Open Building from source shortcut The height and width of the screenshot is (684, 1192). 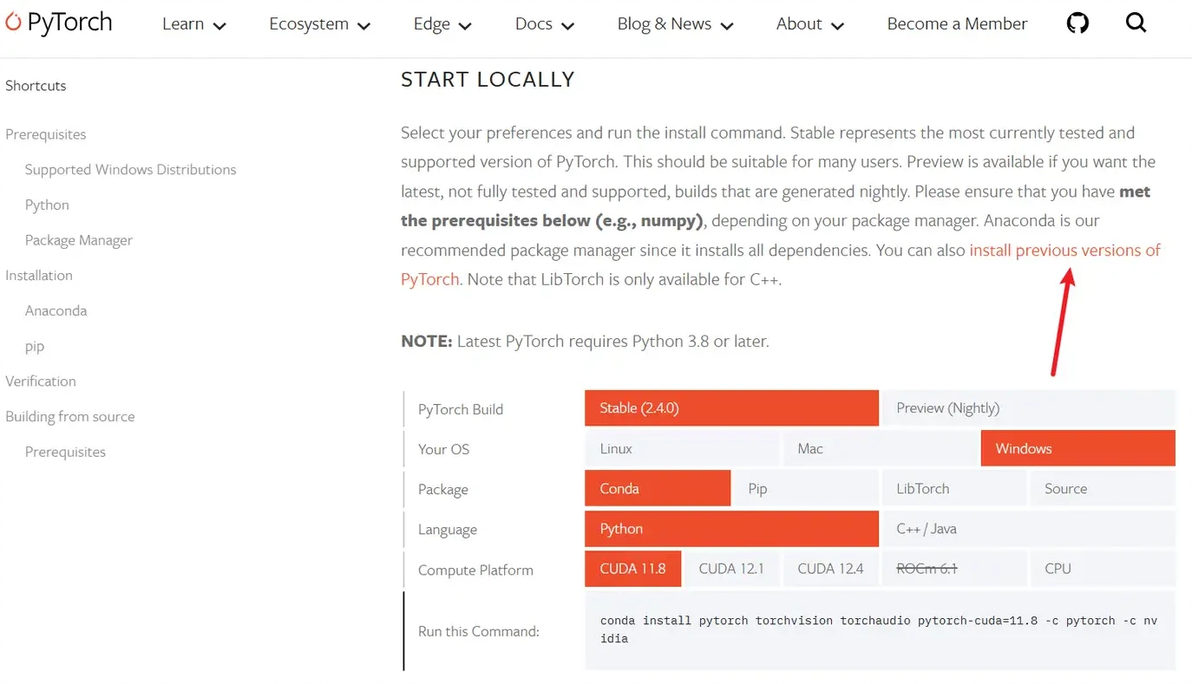pyautogui.click(x=70, y=417)
